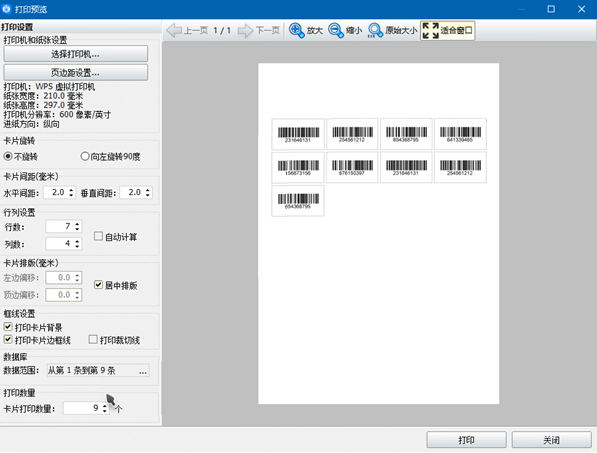Adjust 卡片打印数量 spinner arrows
597x453 pixels.
(105, 408)
